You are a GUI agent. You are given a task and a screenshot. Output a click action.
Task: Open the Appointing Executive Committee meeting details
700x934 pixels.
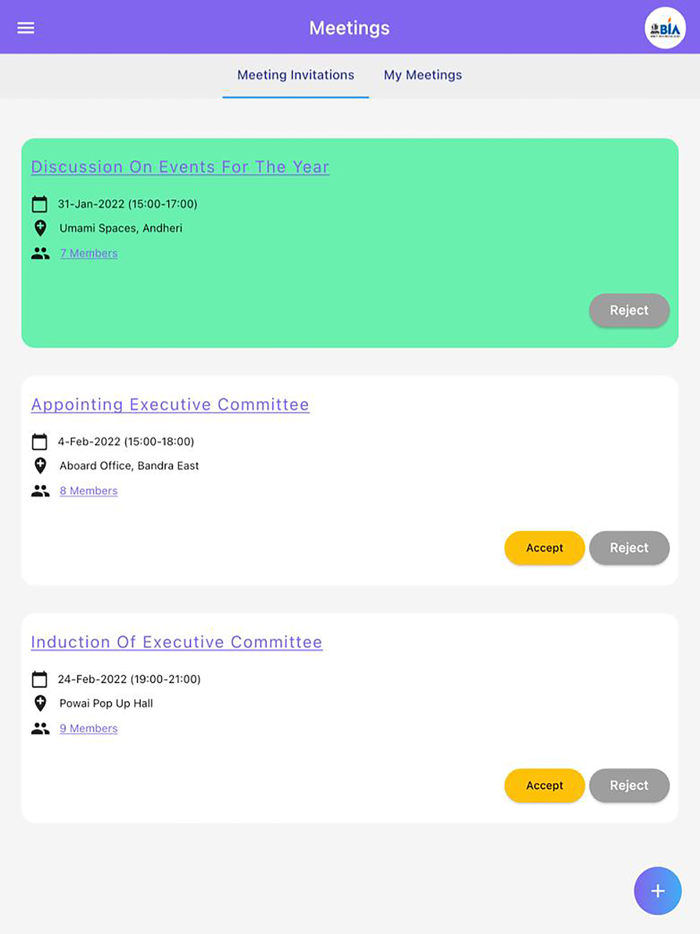[169, 404]
